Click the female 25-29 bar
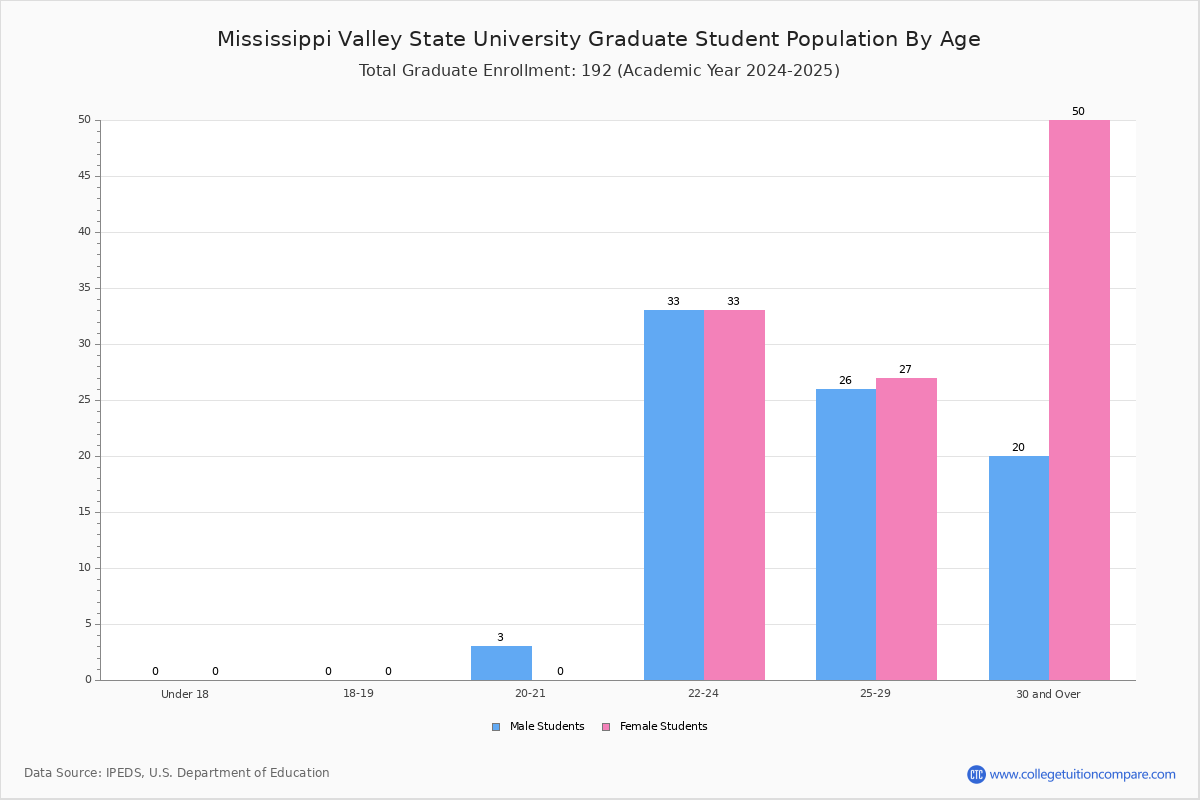The height and width of the screenshot is (800, 1200). (907, 529)
